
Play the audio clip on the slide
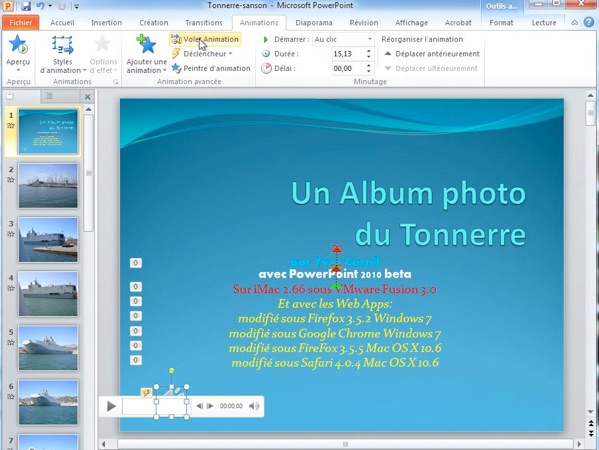(x=111, y=406)
